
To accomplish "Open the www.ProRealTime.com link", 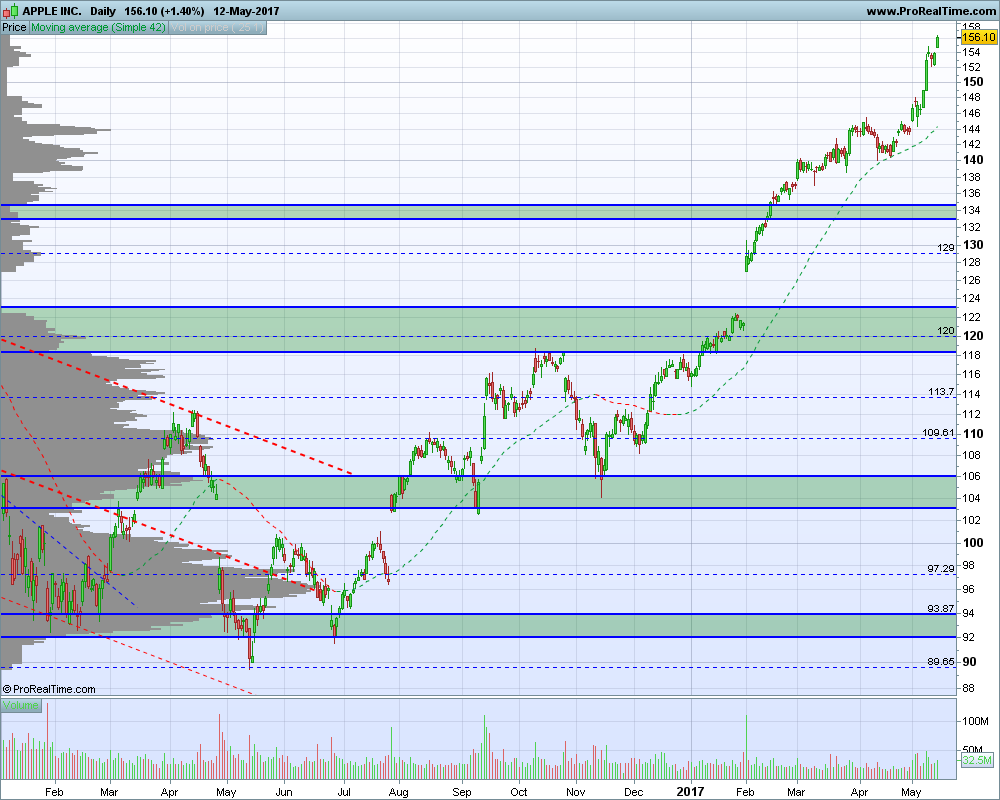I will (x=930, y=11).
